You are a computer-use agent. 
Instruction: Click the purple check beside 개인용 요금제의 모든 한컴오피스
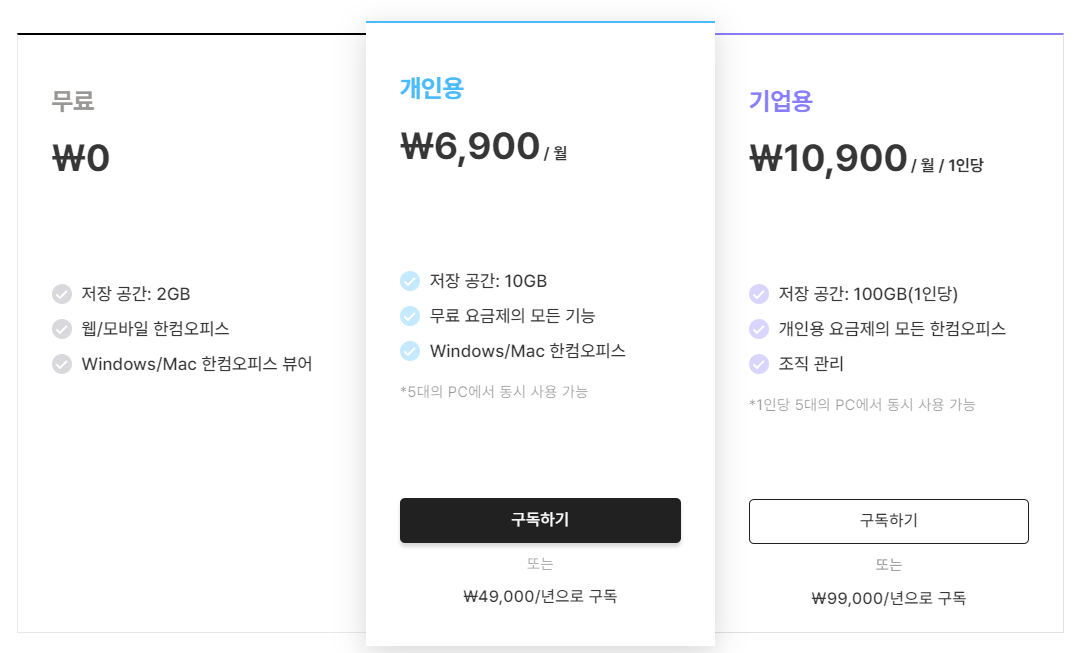758,328
